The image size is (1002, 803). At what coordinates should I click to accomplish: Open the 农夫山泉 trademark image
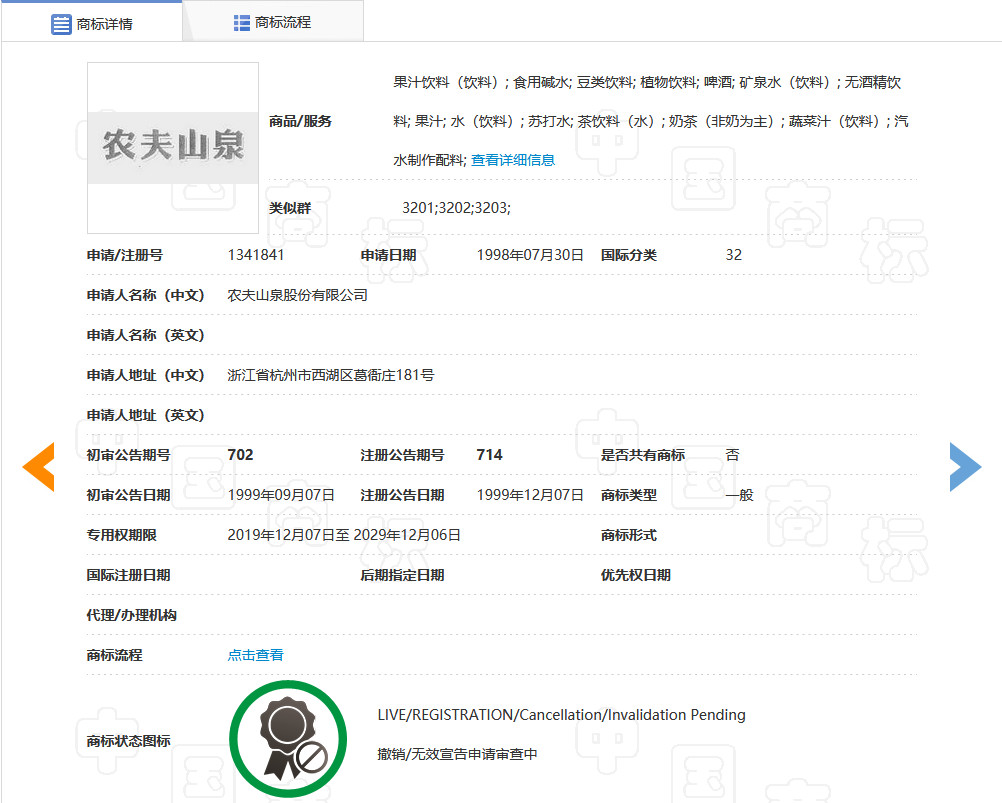coord(173,148)
